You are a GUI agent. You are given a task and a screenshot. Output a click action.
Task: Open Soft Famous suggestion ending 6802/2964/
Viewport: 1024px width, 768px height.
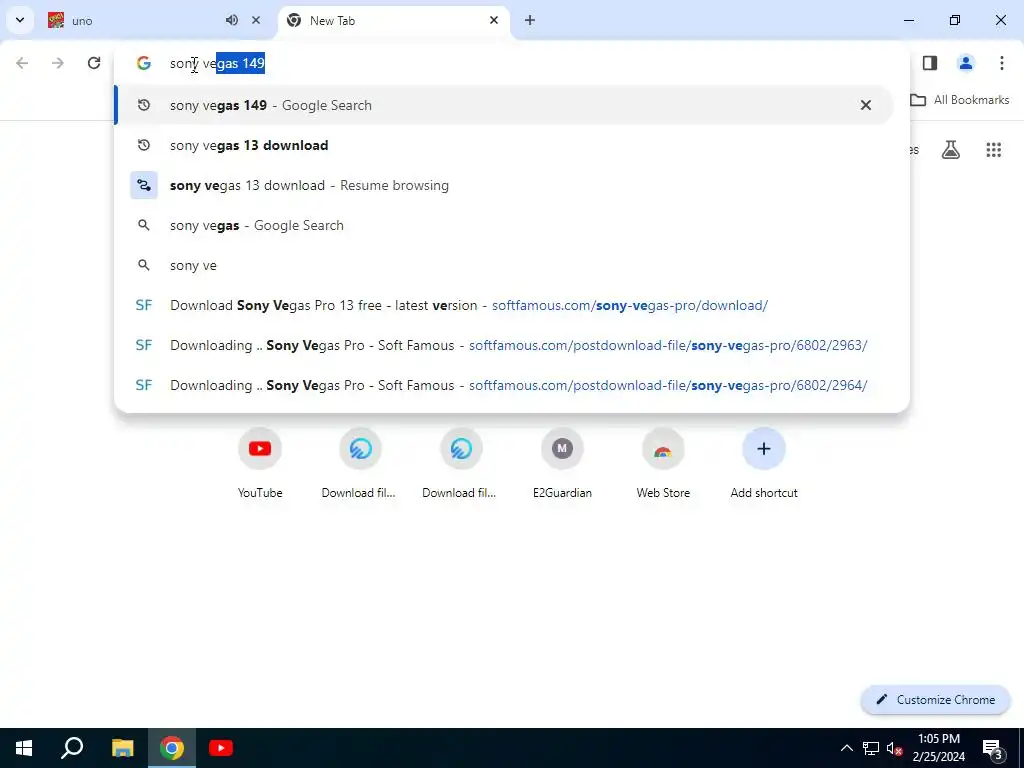504,385
